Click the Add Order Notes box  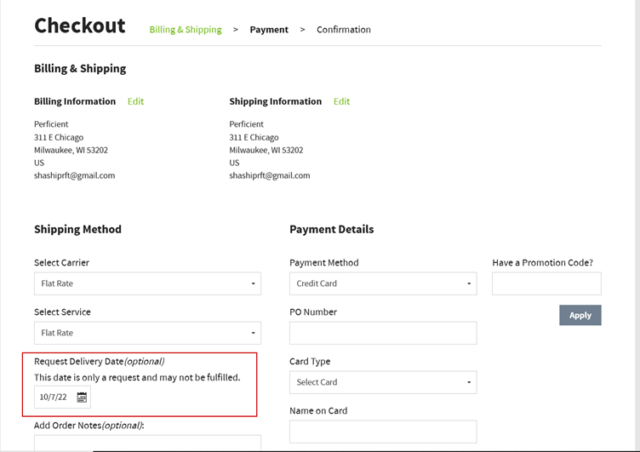(x=147, y=443)
